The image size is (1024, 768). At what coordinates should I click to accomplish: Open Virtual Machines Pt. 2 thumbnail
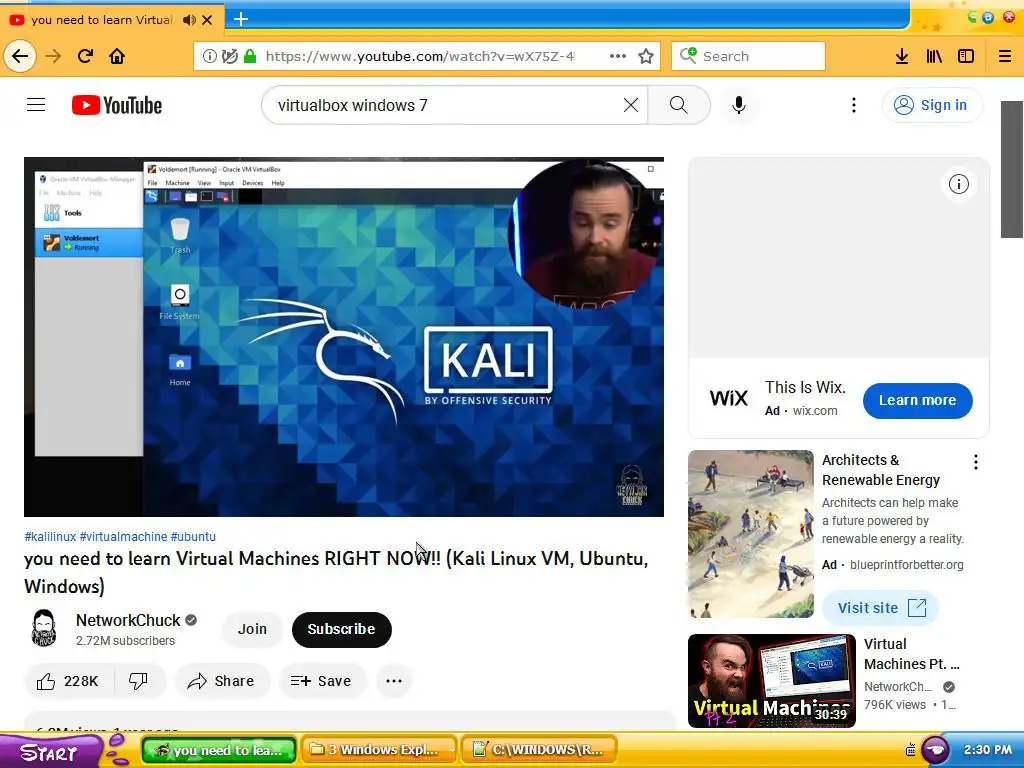coord(772,680)
